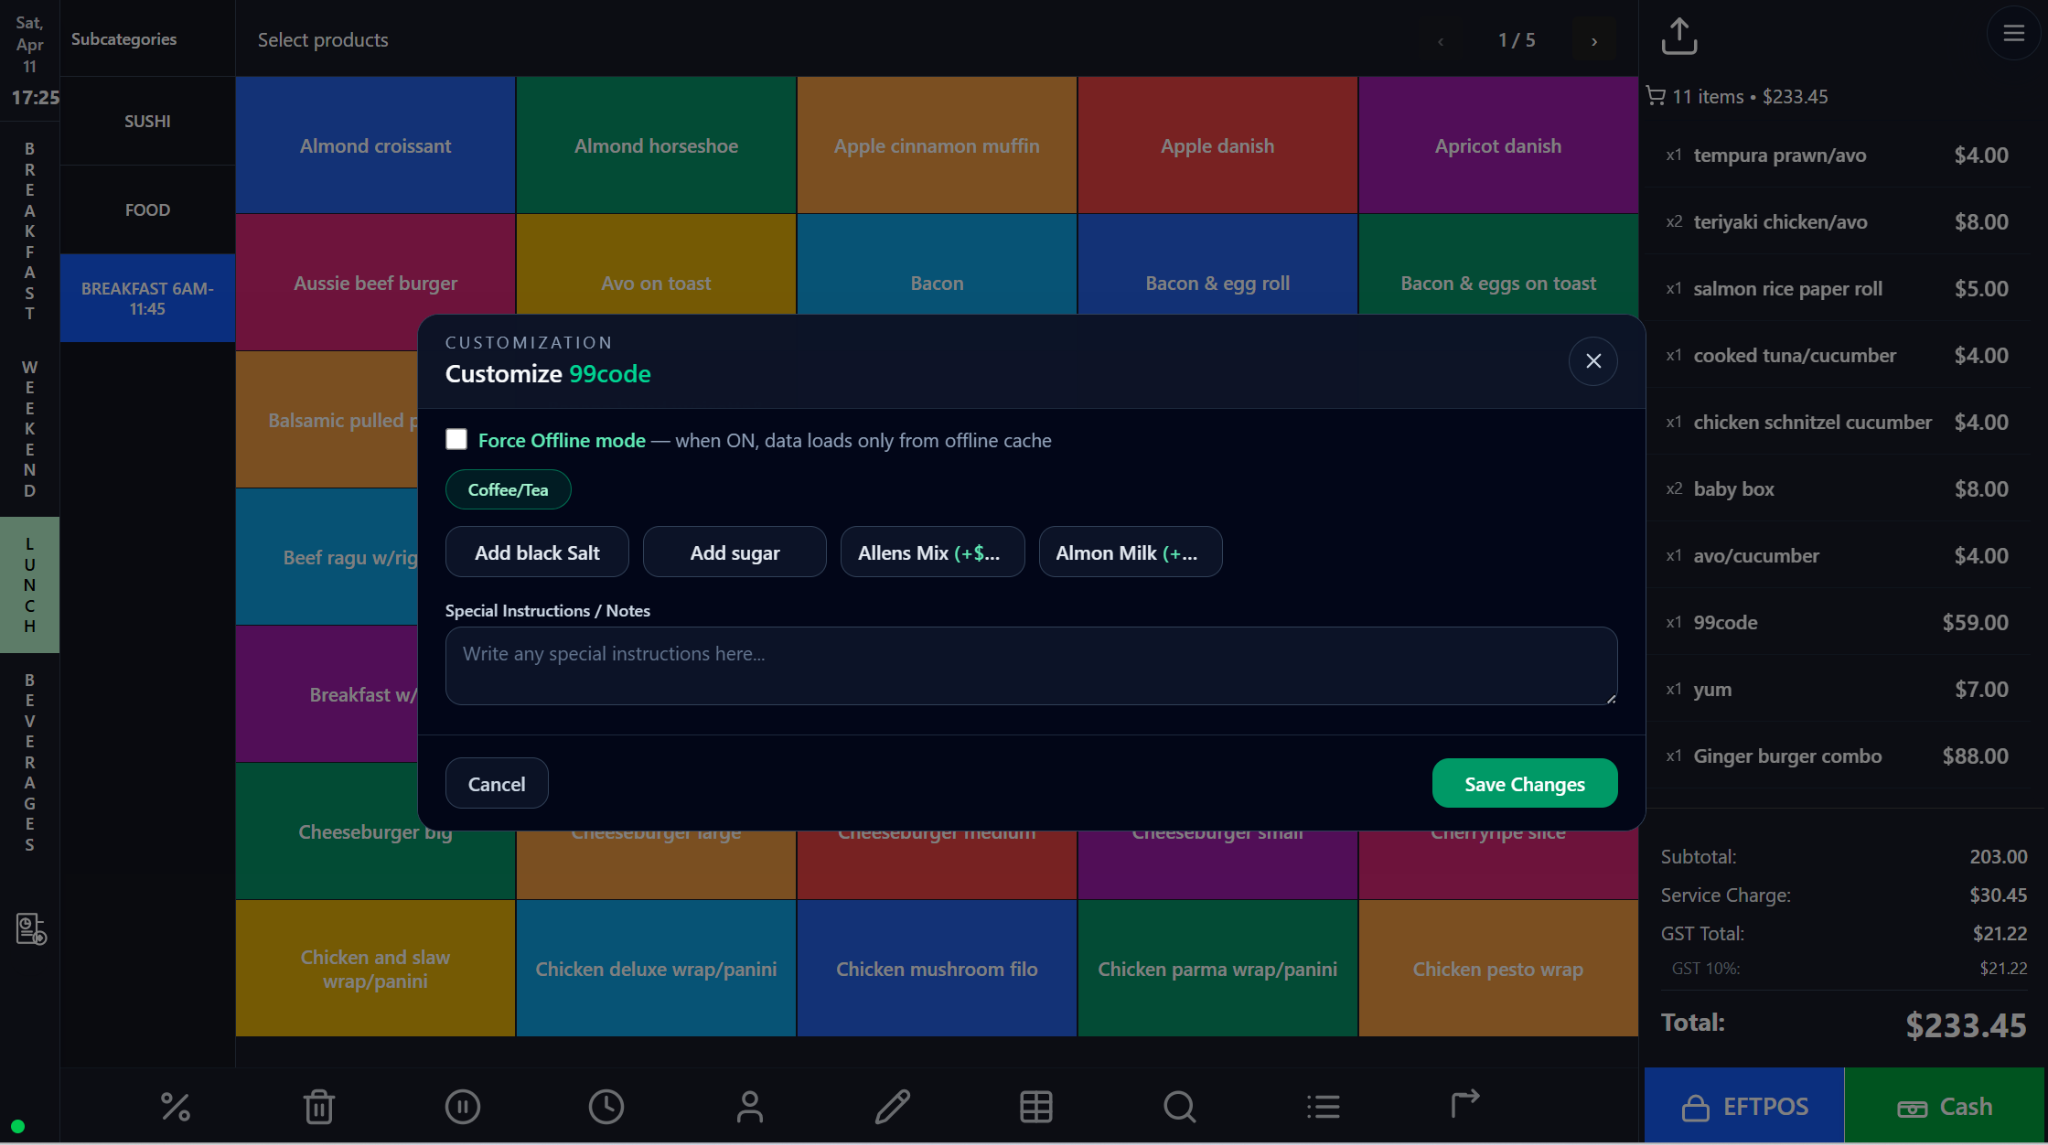The image size is (2048, 1145).
Task: Open the hamburger menu
Action: point(2014,33)
